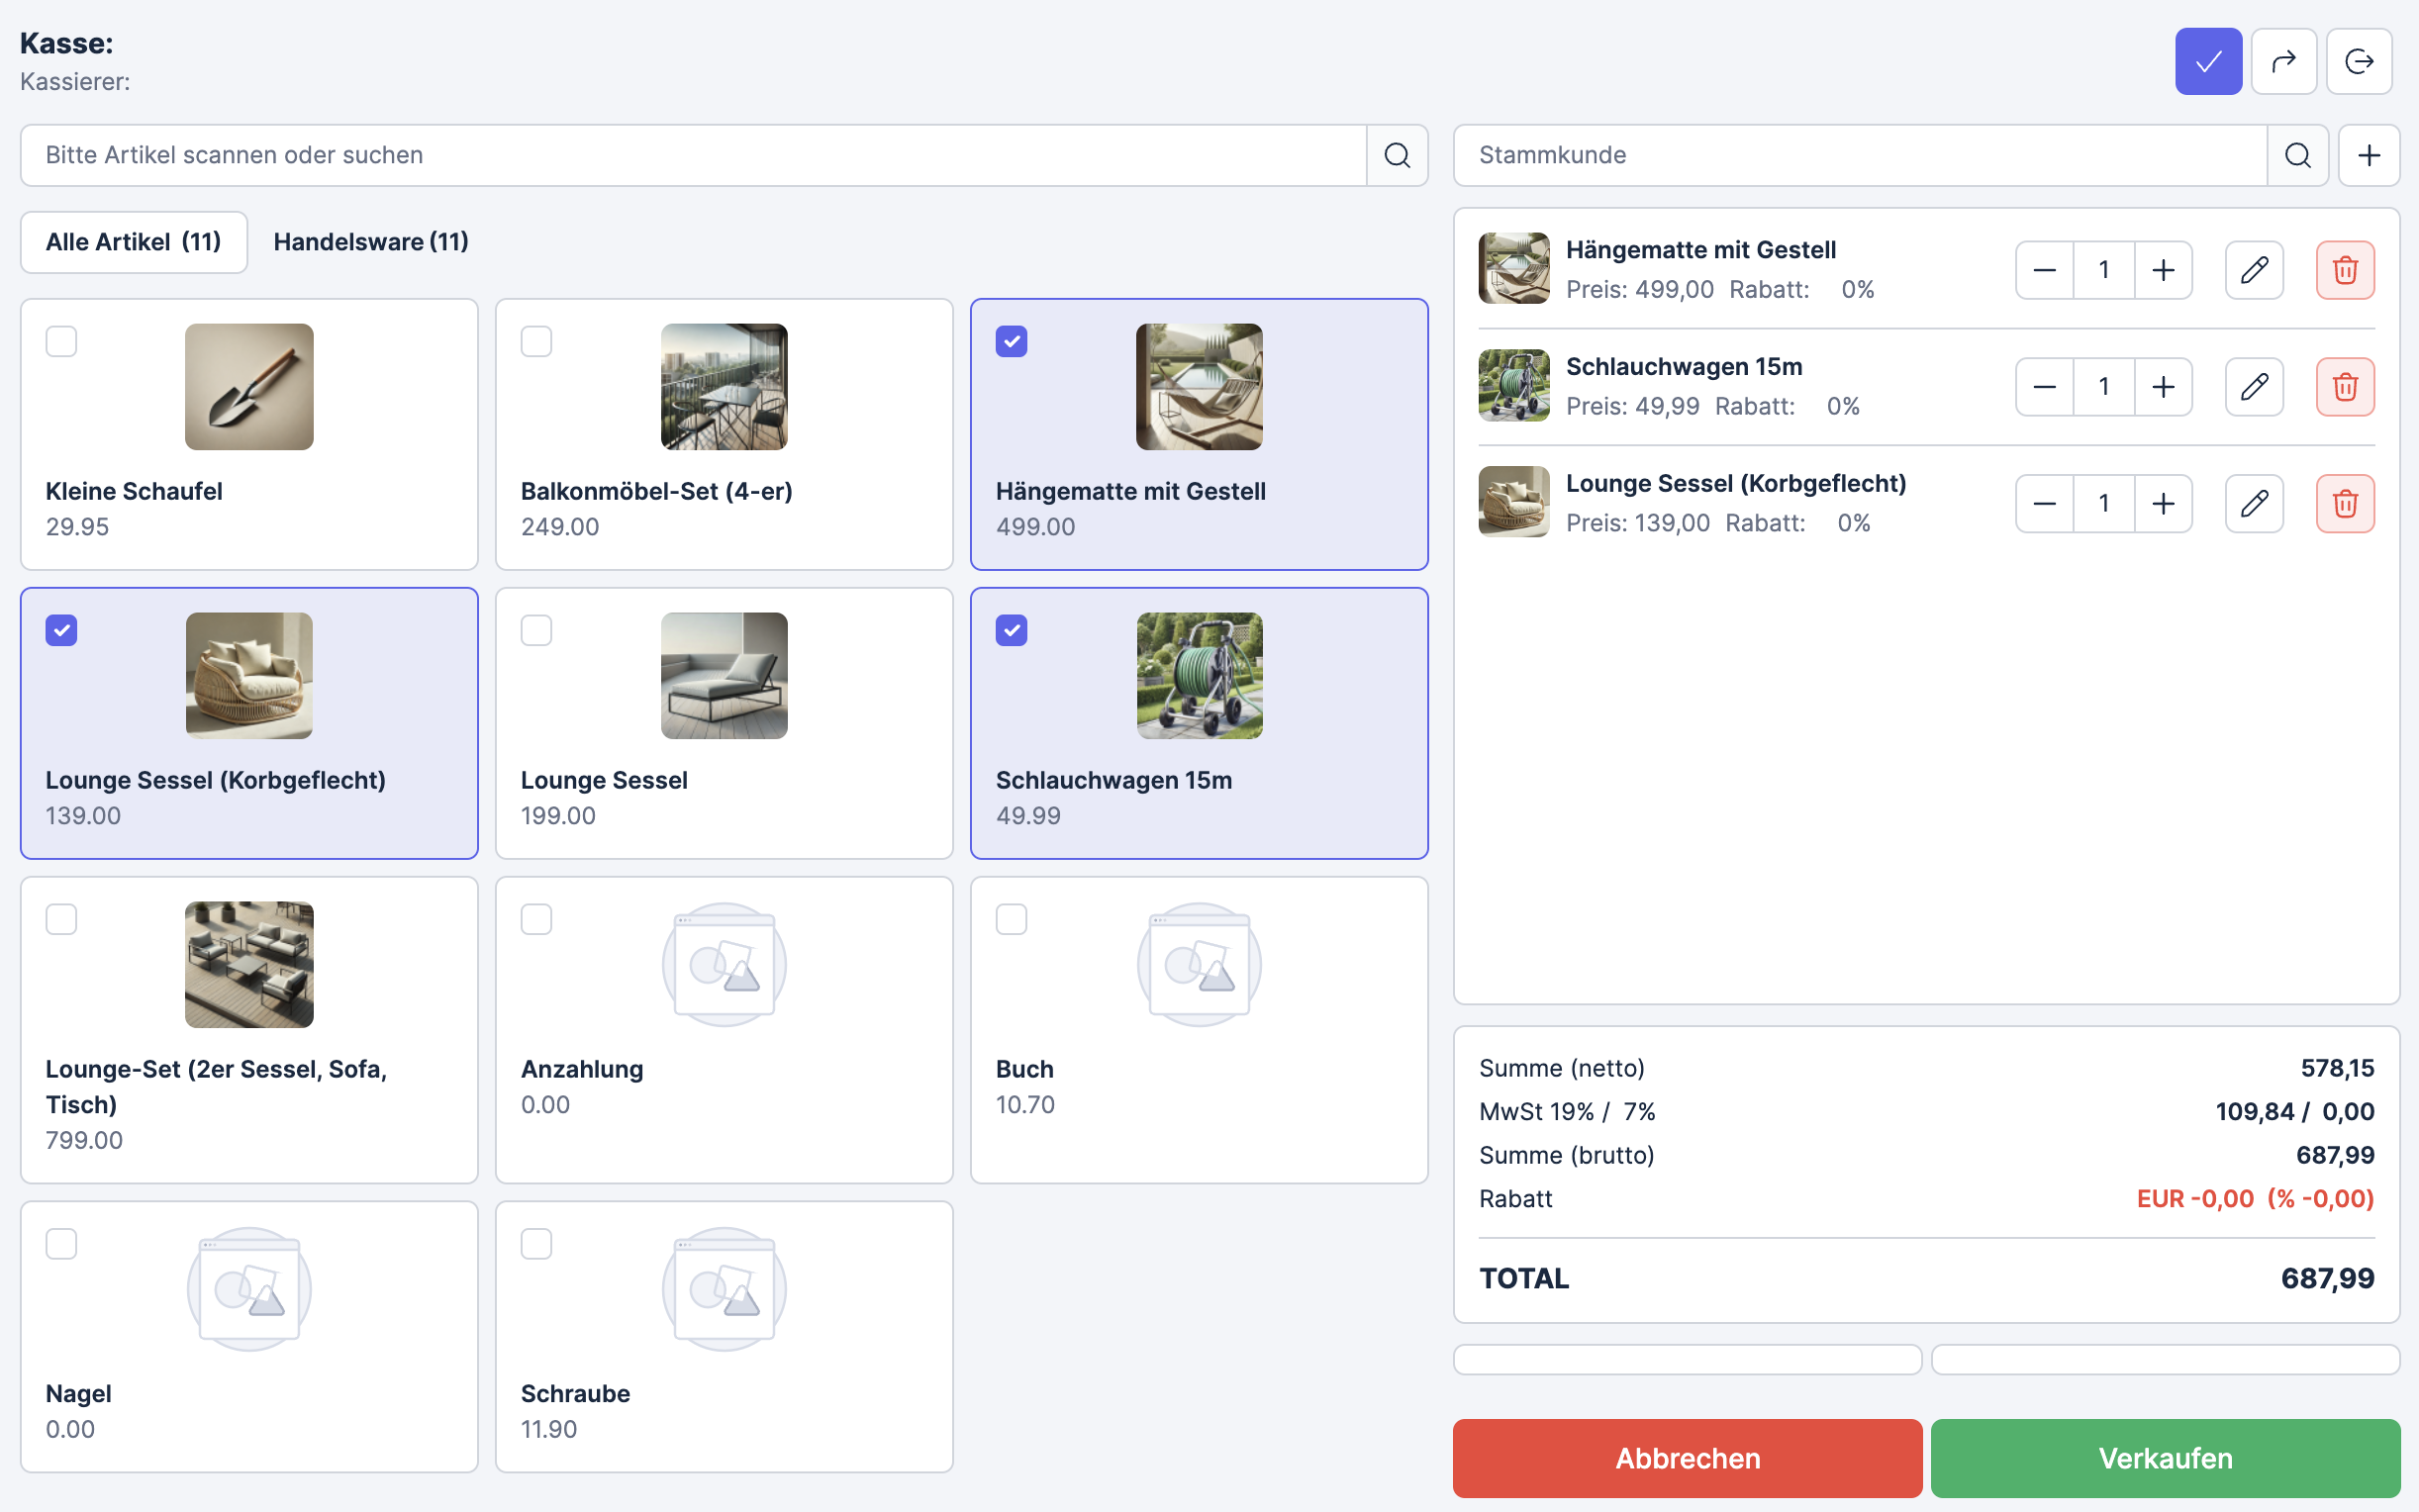Image resolution: width=2419 pixels, height=1512 pixels.
Task: Increase Lounge Sessel (Korbgeflecht) quantity
Action: pyautogui.click(x=2162, y=504)
